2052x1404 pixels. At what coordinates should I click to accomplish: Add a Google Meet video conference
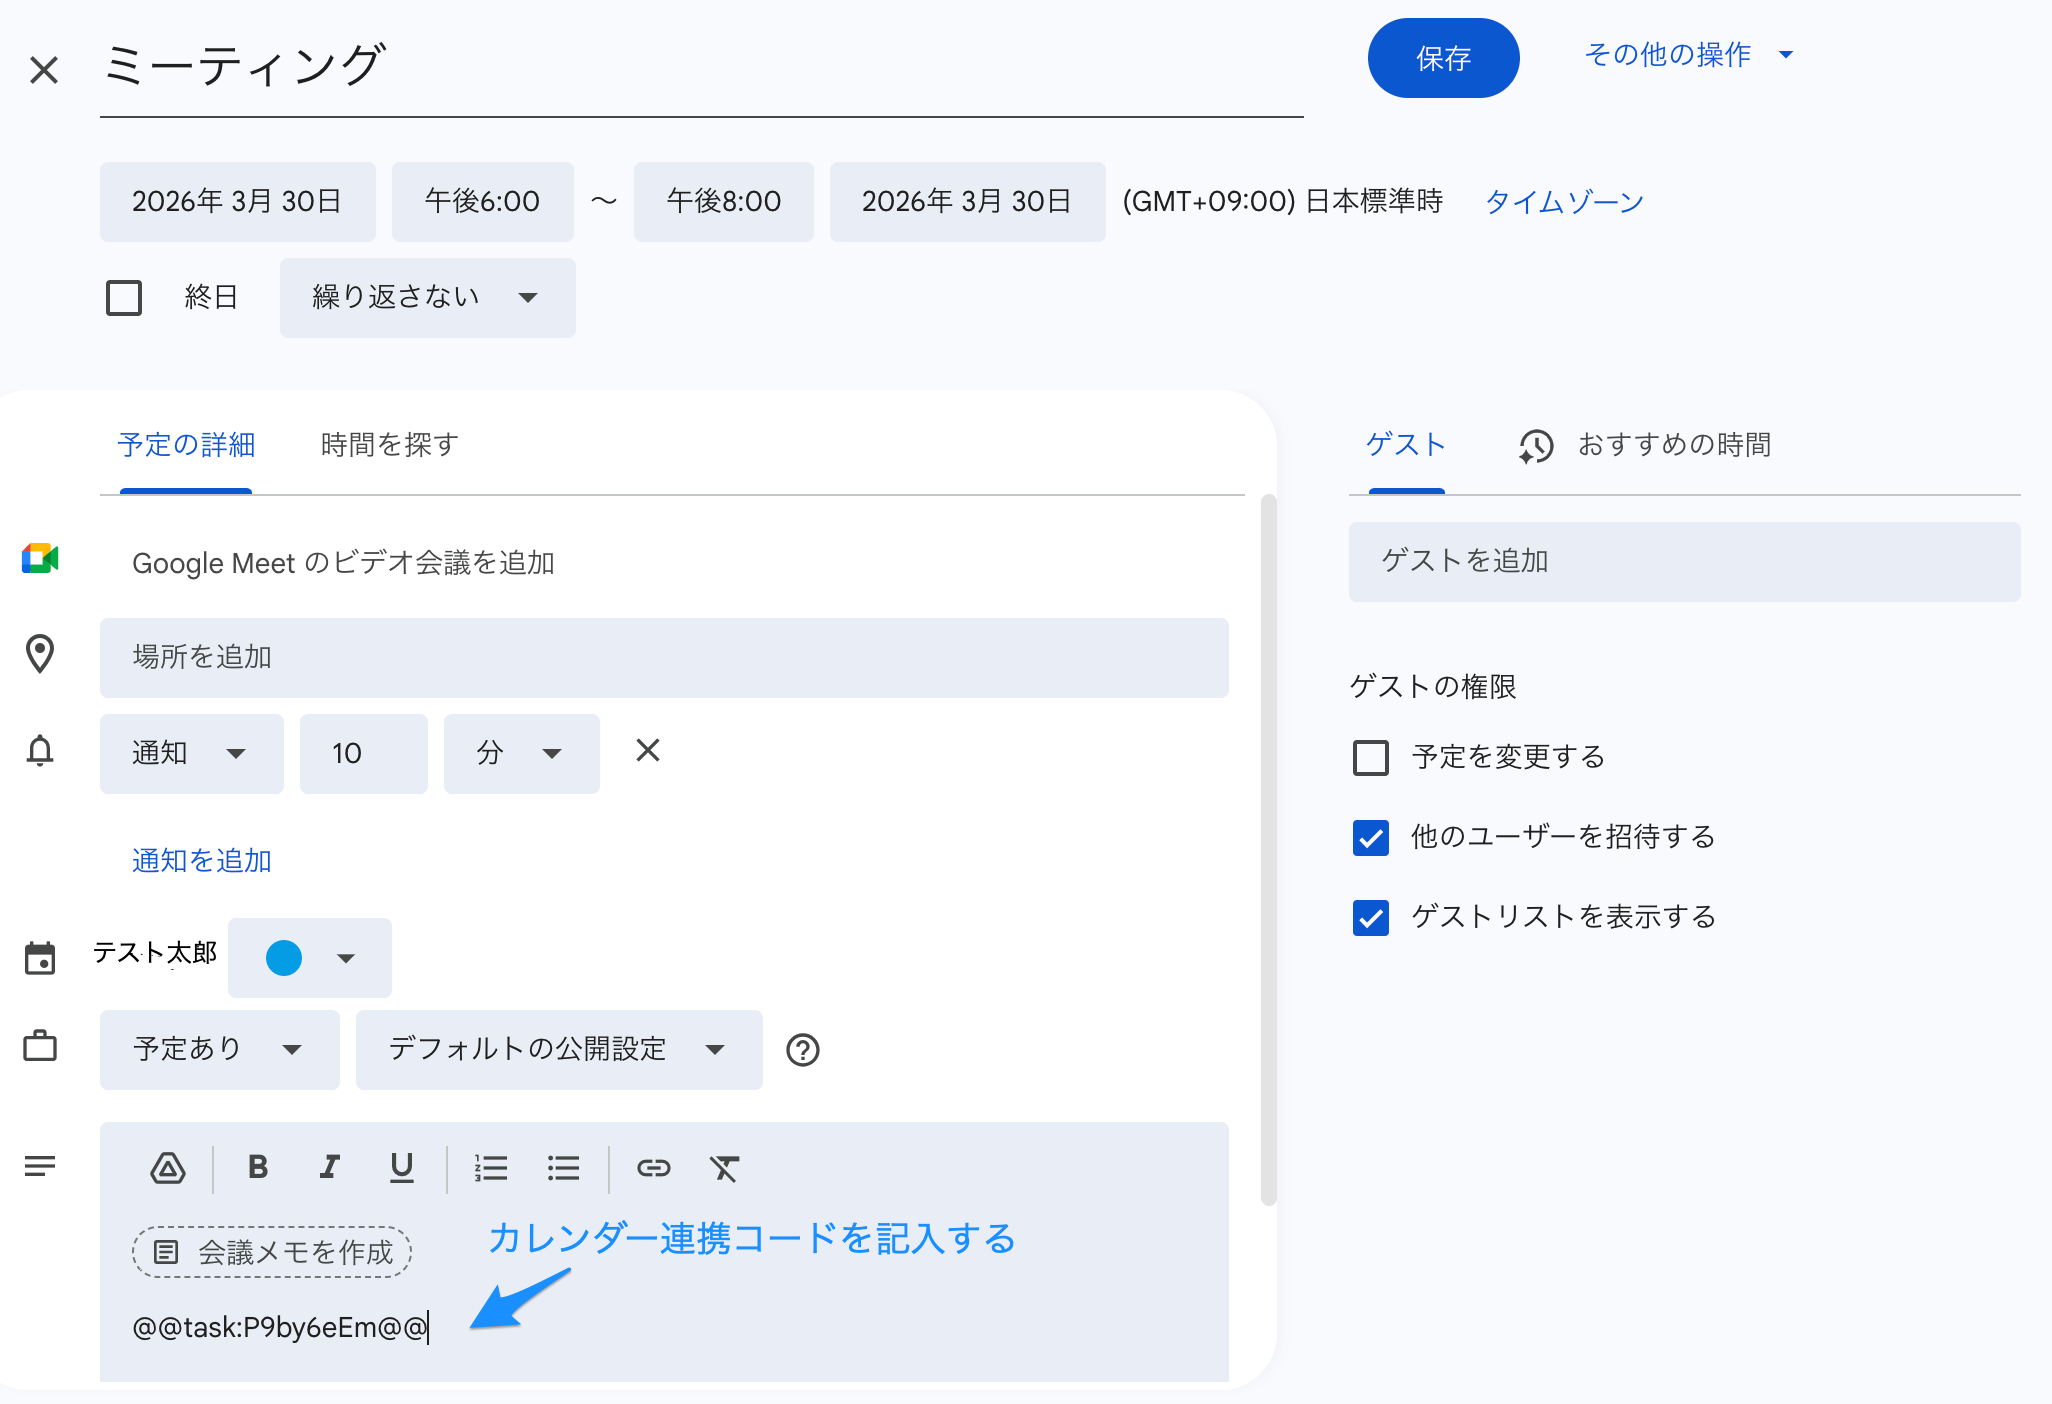tap(344, 562)
